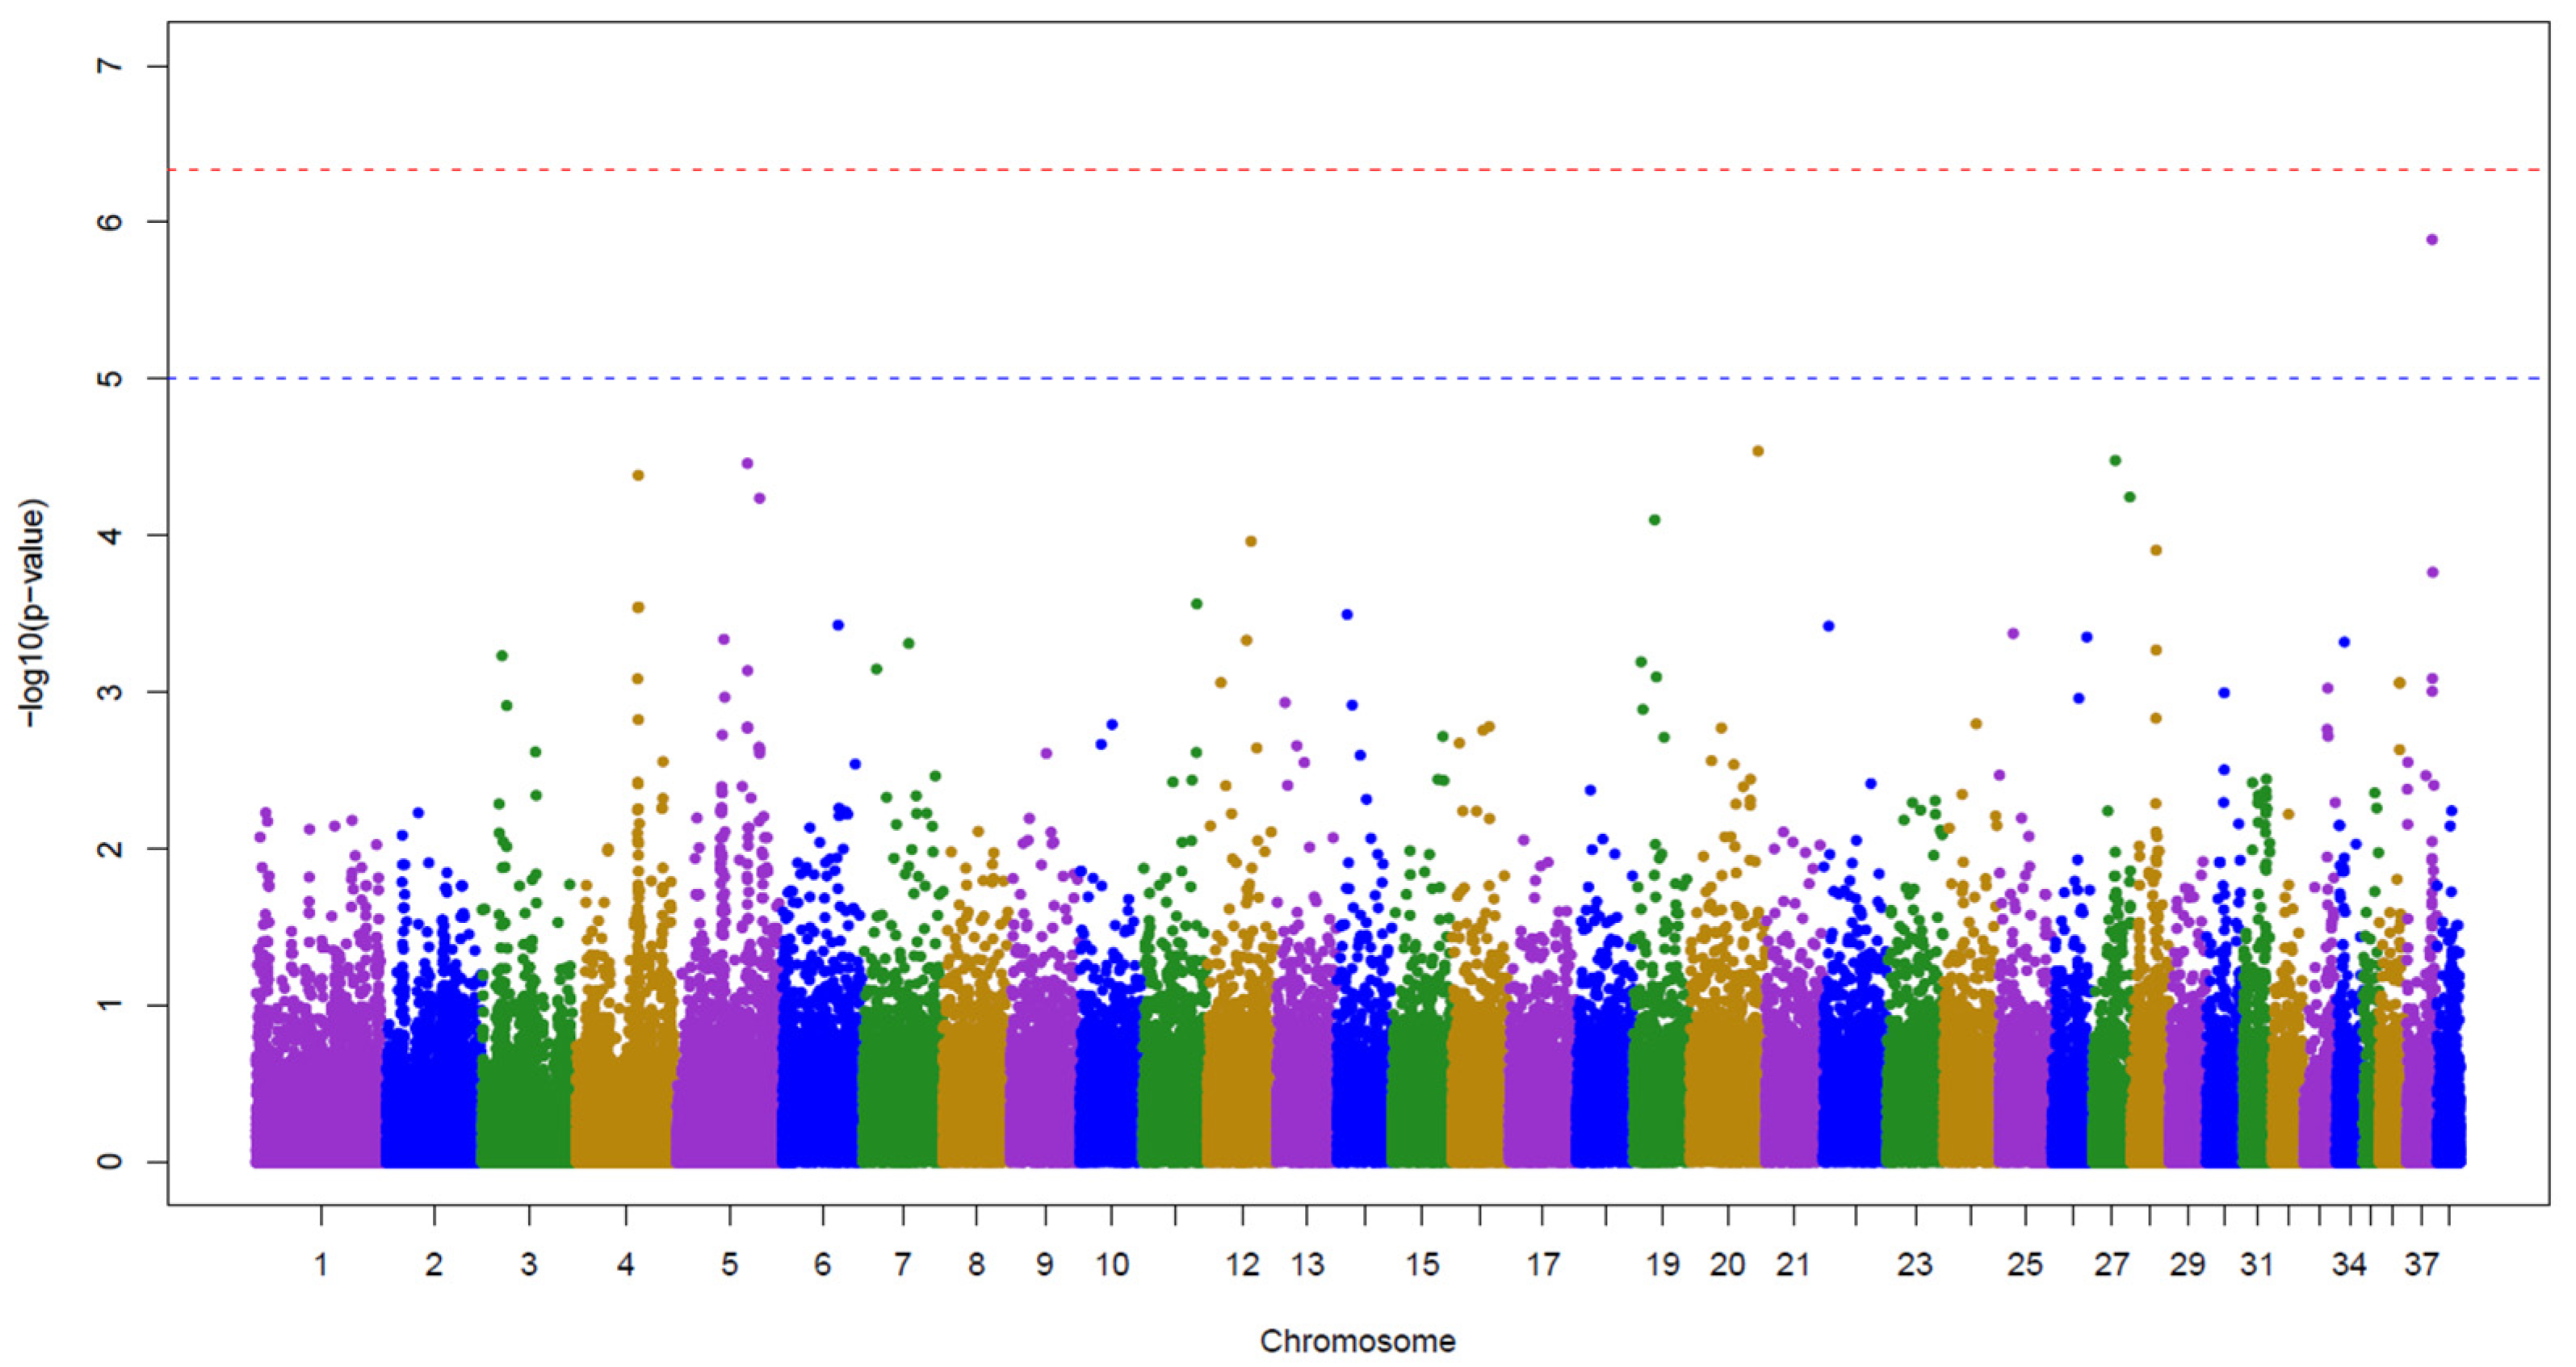Click the -log10(p-value) y-axis title
Image resolution: width=2576 pixels, height=1367 pixels.
[x=34, y=612]
